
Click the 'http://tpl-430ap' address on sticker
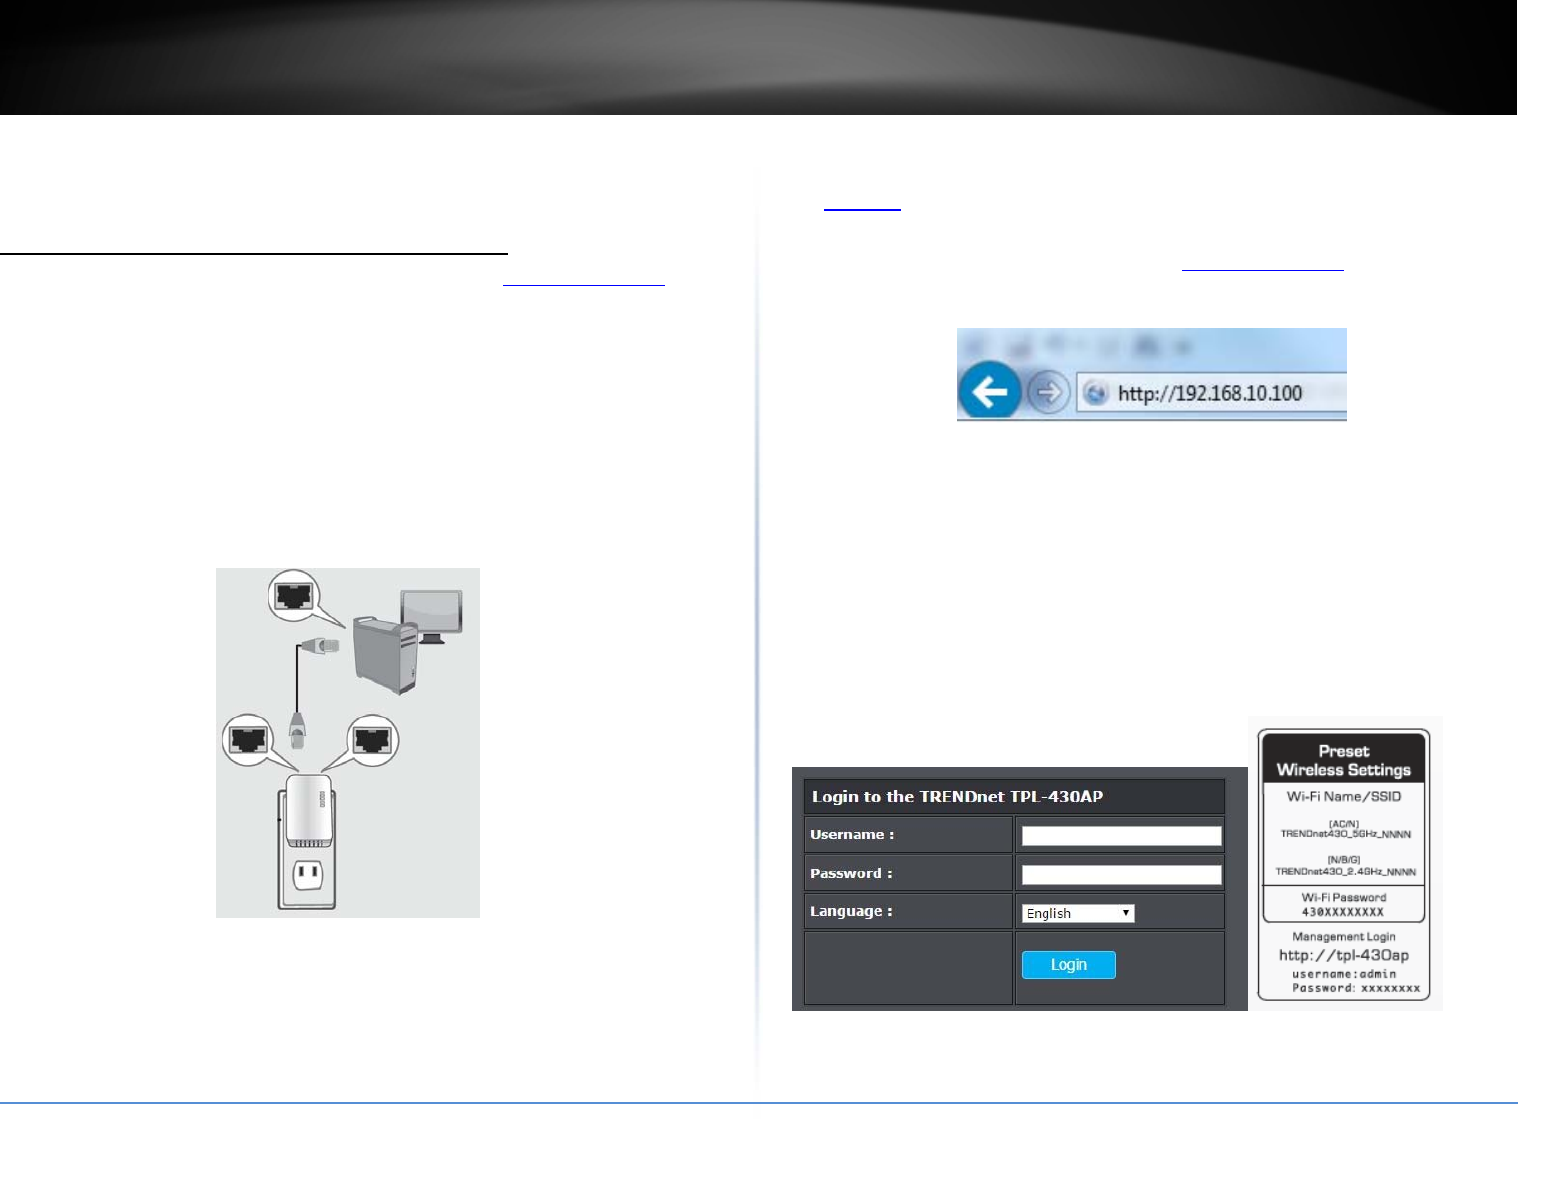click(1343, 955)
